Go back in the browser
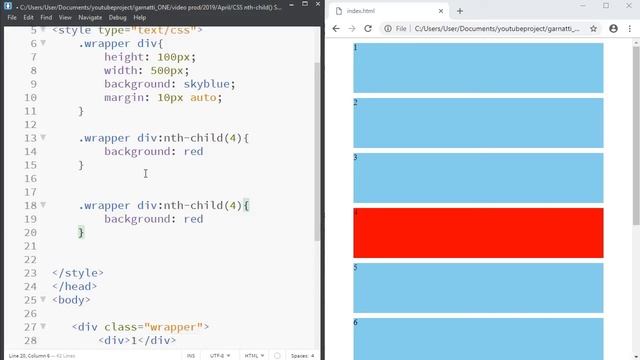 [x=336, y=29]
